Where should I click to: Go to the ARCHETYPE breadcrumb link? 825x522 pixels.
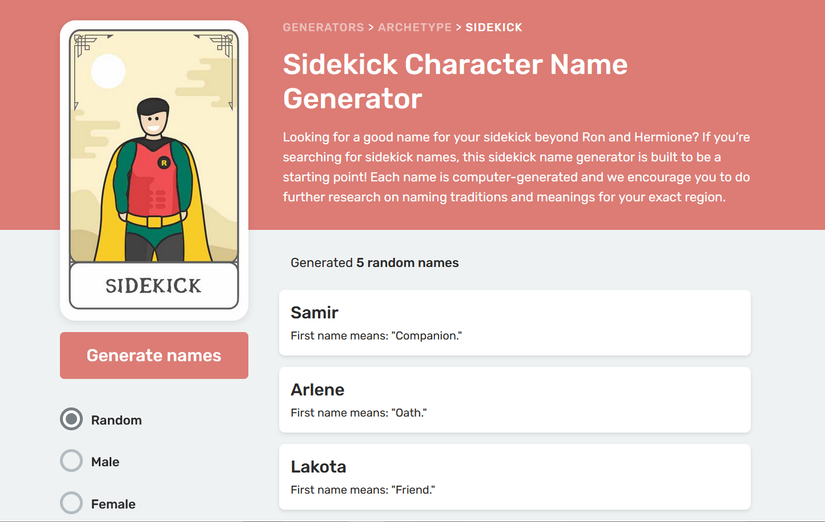click(415, 27)
